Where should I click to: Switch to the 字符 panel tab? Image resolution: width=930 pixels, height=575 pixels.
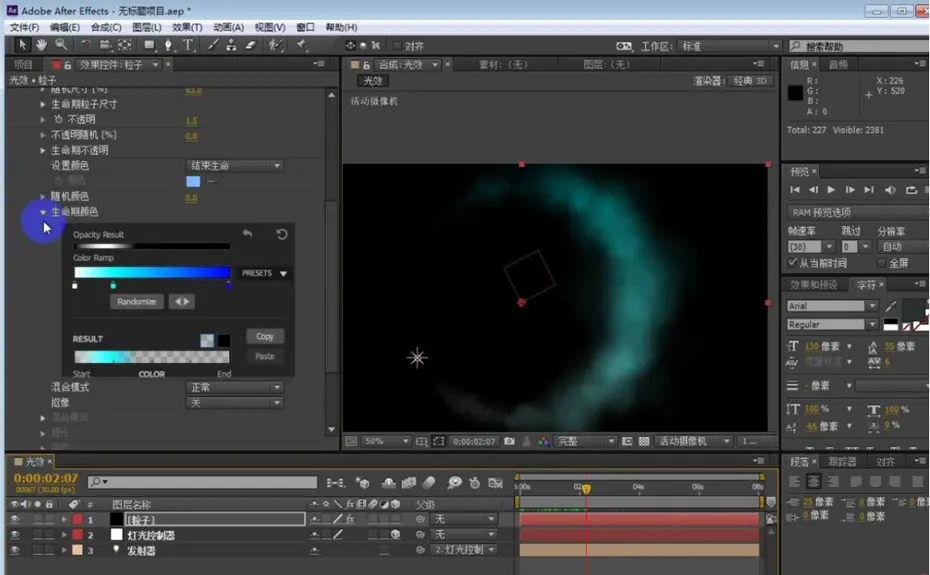click(866, 285)
